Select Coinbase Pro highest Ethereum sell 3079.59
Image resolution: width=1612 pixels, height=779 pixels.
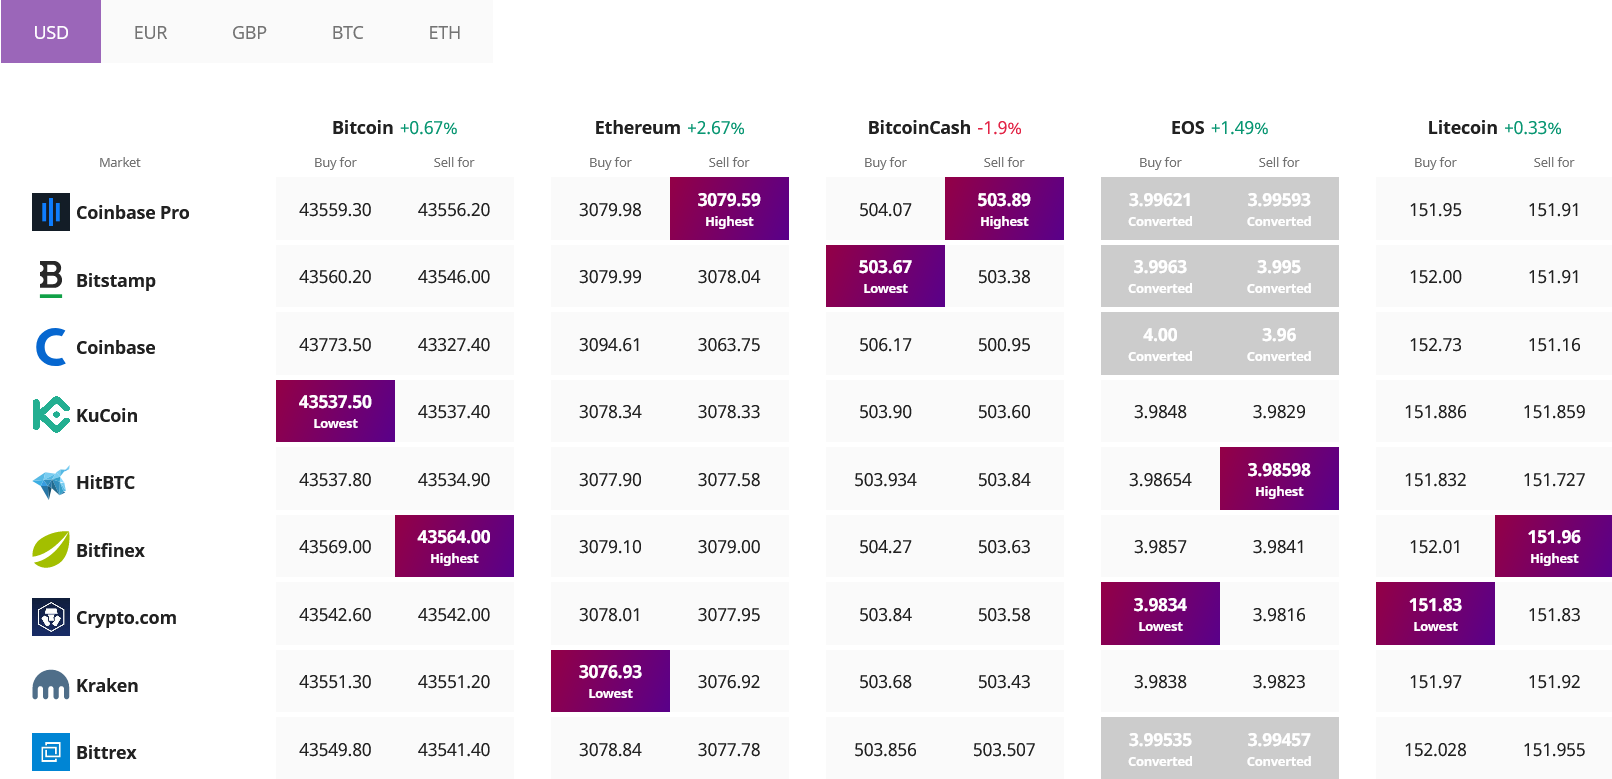coord(729,209)
